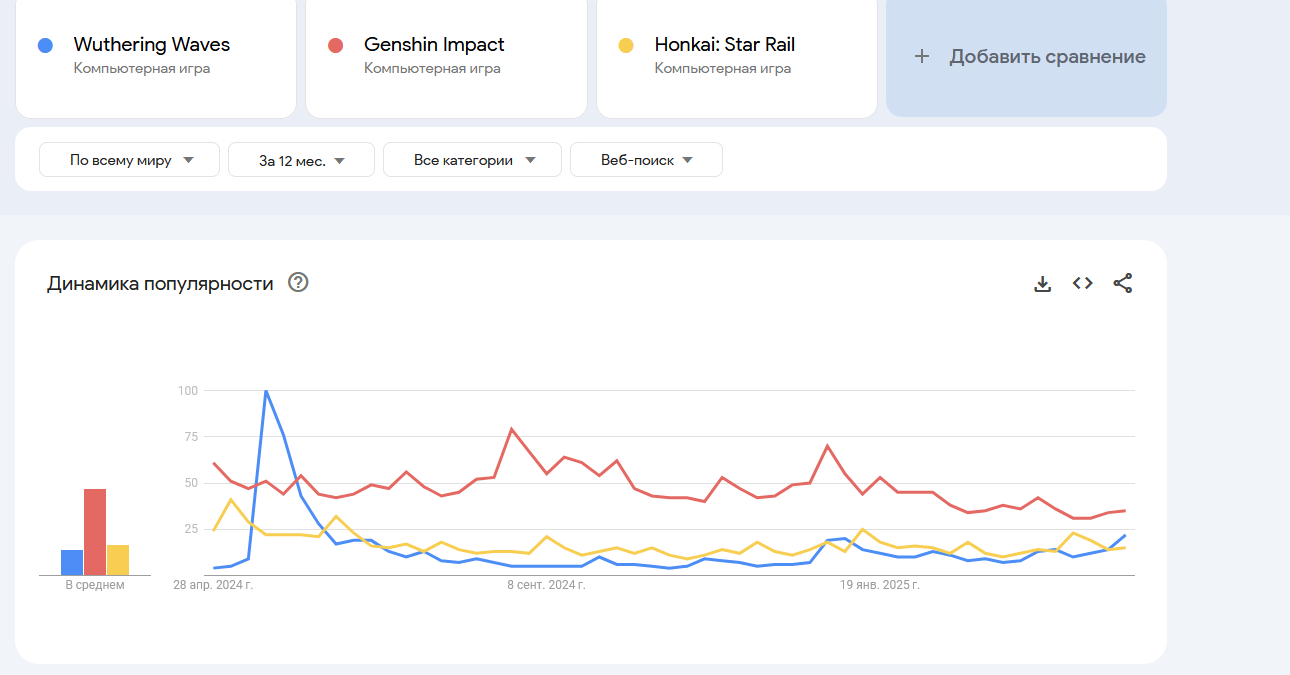Viewport: 1290px width, 675px height.
Task: Click Компьютерная игра subtitle under Honkai: Star Rail
Action: tap(723, 69)
